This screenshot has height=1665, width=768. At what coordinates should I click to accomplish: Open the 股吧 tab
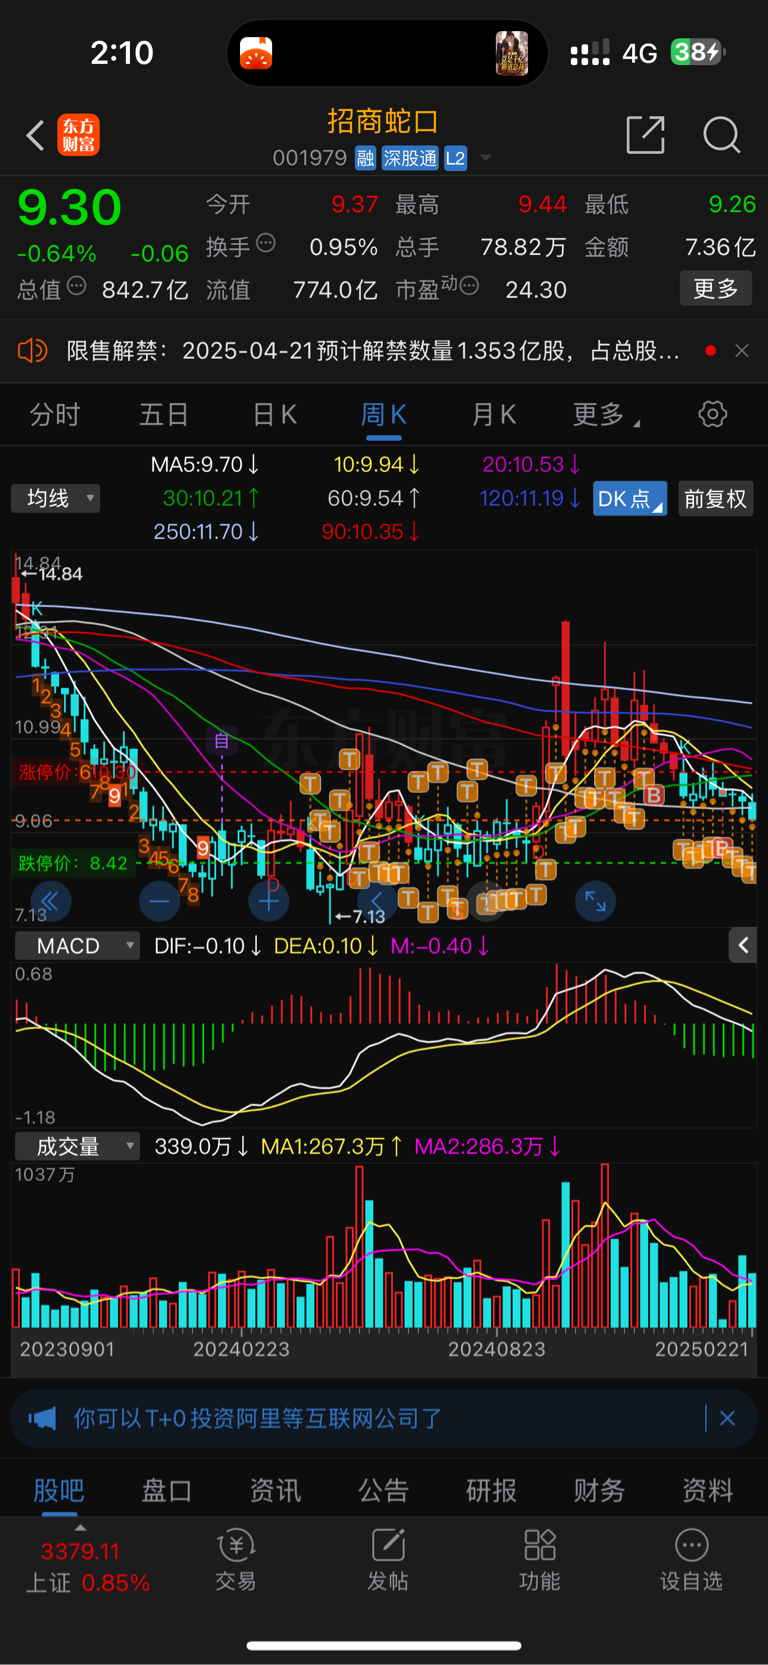point(59,1490)
